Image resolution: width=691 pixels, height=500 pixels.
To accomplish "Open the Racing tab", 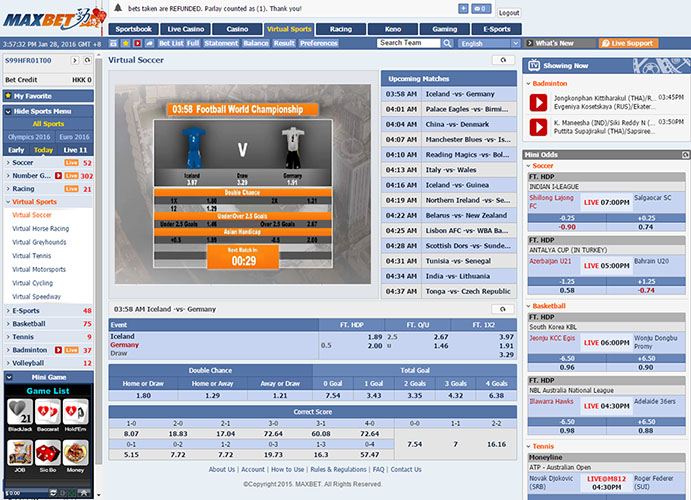I will tap(341, 29).
